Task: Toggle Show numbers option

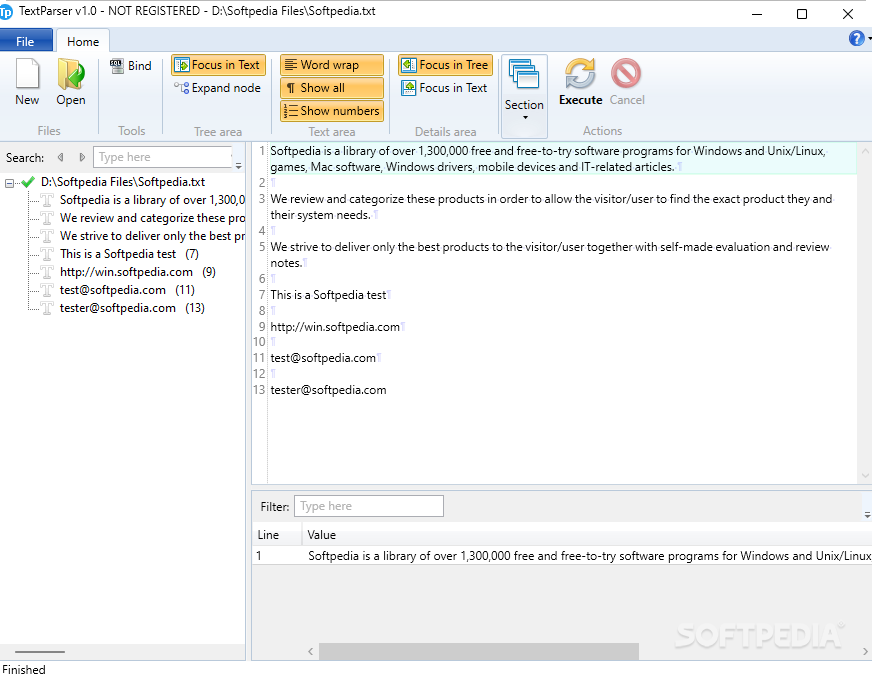Action: pos(332,111)
